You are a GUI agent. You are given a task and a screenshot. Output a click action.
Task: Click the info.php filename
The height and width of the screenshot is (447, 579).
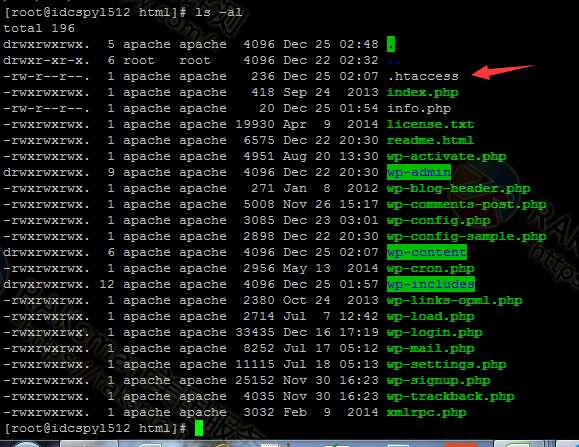tap(419, 108)
